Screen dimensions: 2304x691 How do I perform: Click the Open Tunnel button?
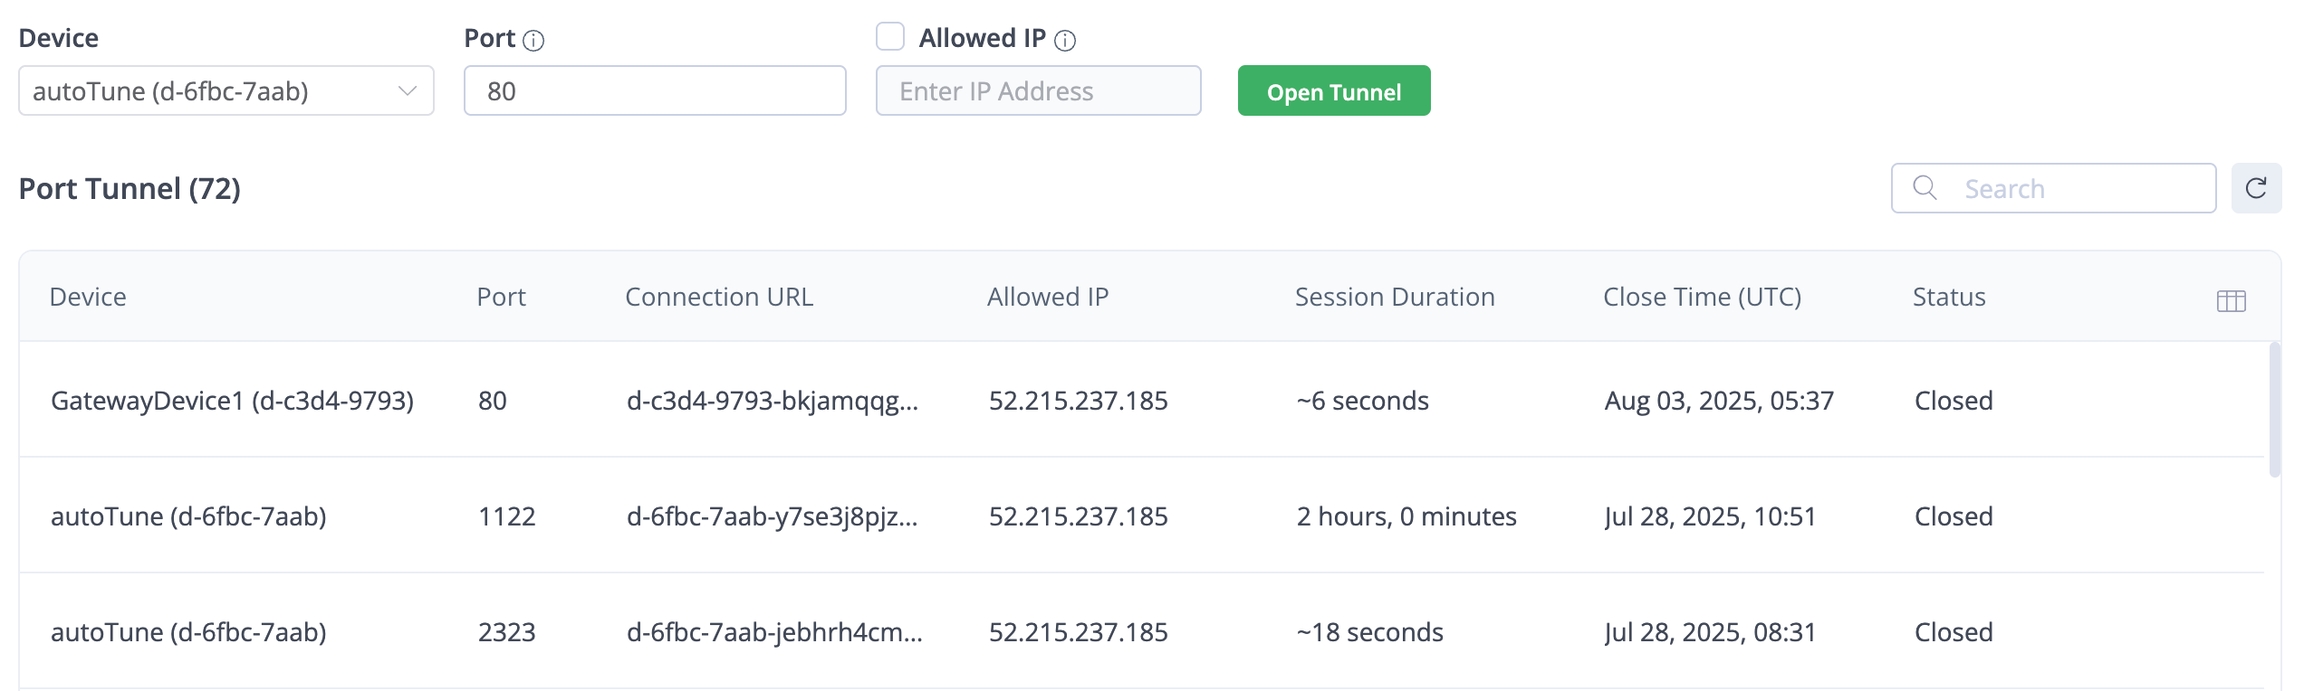(1333, 91)
